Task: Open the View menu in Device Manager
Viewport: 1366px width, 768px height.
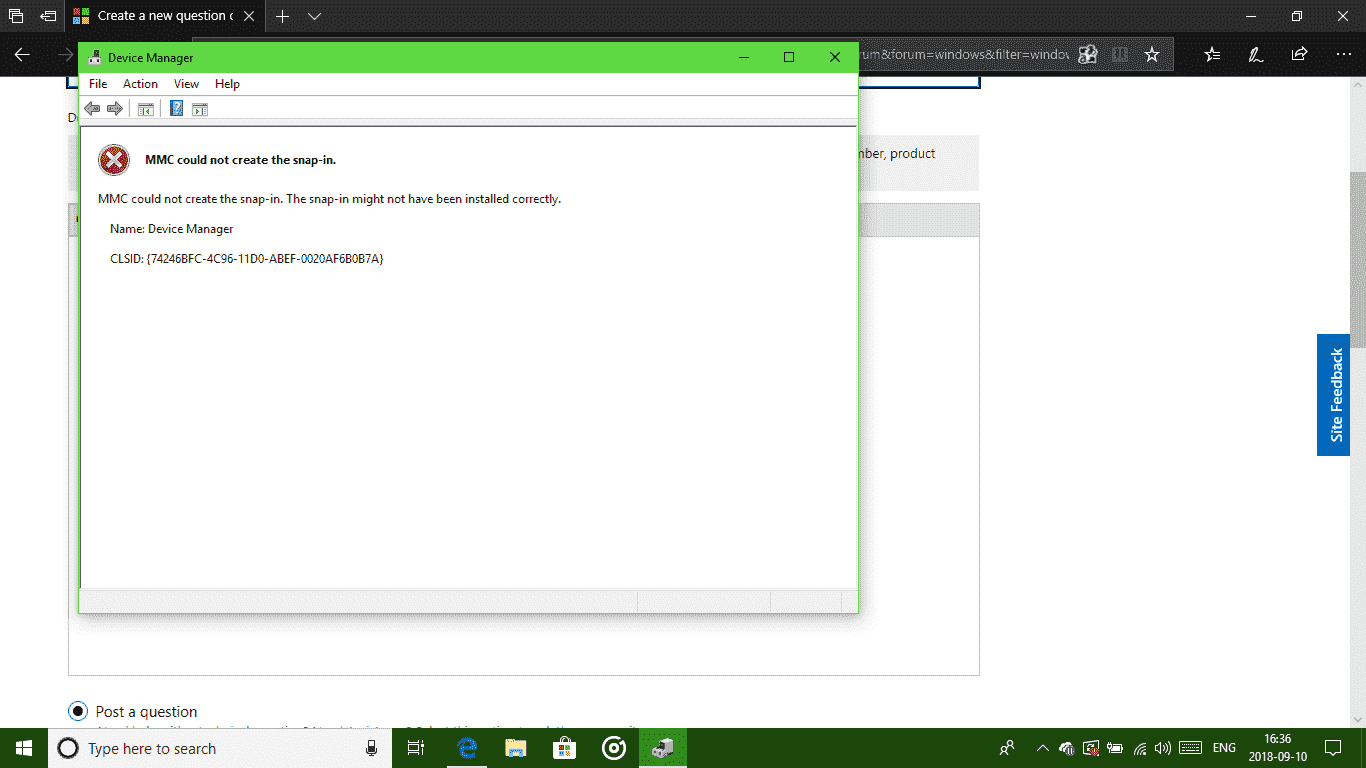Action: coord(186,84)
